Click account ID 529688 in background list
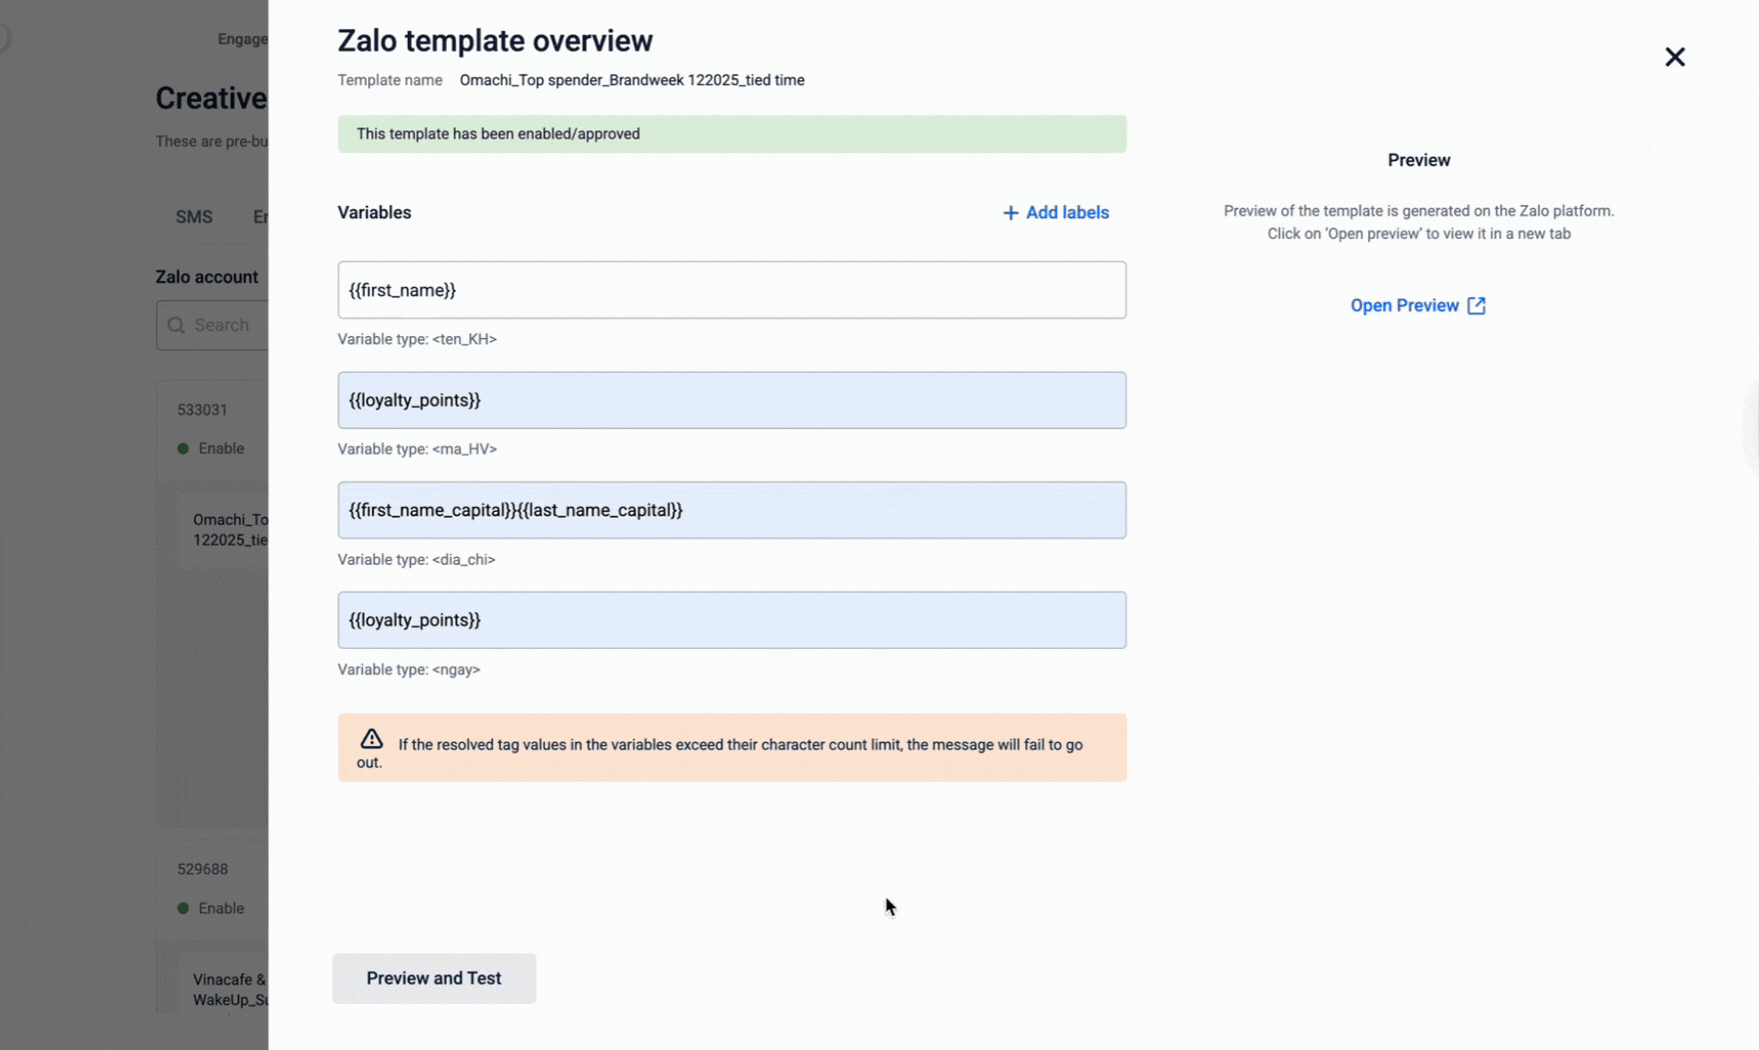 pos(202,869)
